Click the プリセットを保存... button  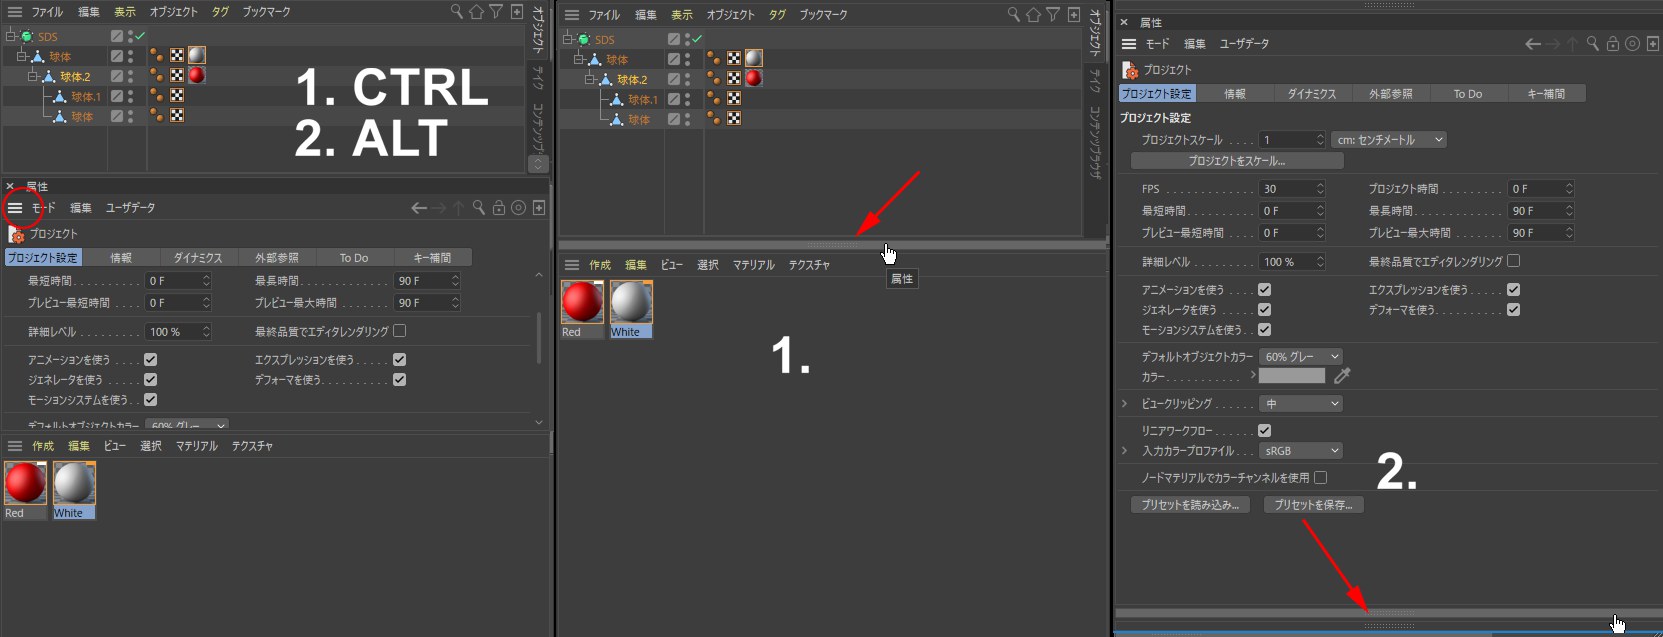click(1313, 505)
